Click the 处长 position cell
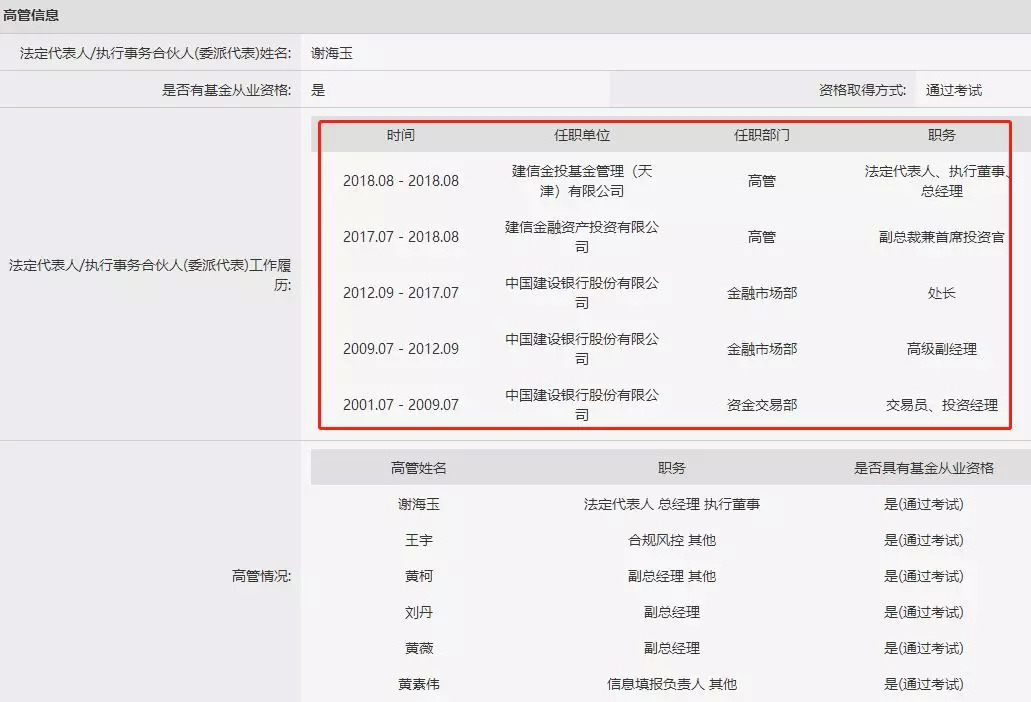The image size is (1031, 702). [942, 292]
